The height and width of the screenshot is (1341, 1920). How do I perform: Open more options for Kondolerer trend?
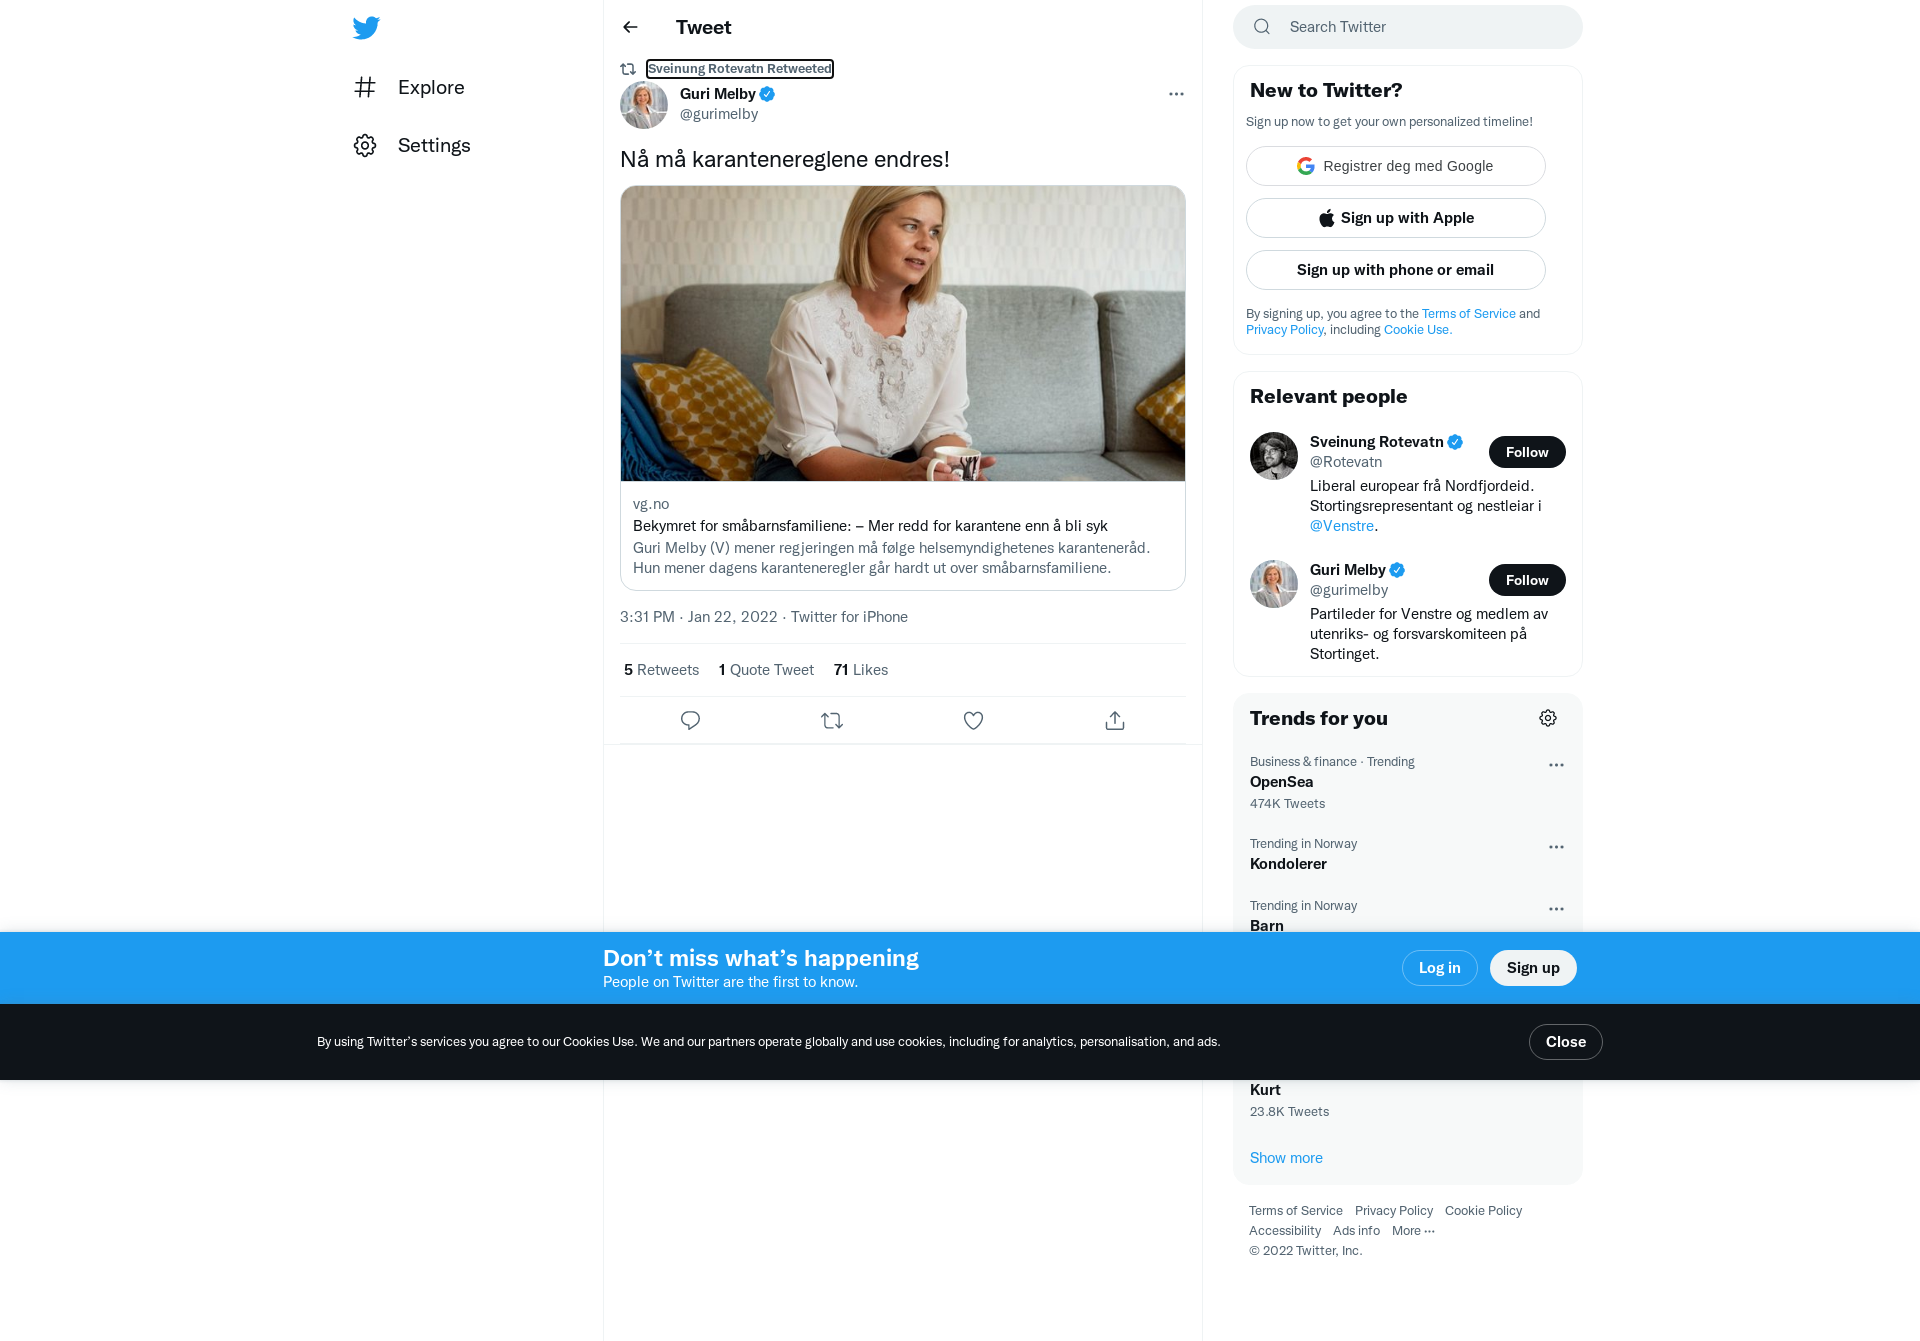point(1556,847)
